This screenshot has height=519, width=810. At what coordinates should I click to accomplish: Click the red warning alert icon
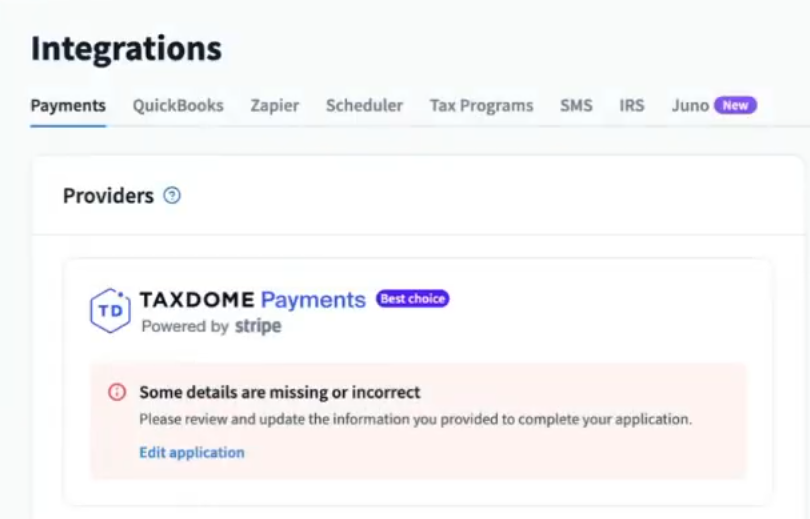tap(117, 393)
